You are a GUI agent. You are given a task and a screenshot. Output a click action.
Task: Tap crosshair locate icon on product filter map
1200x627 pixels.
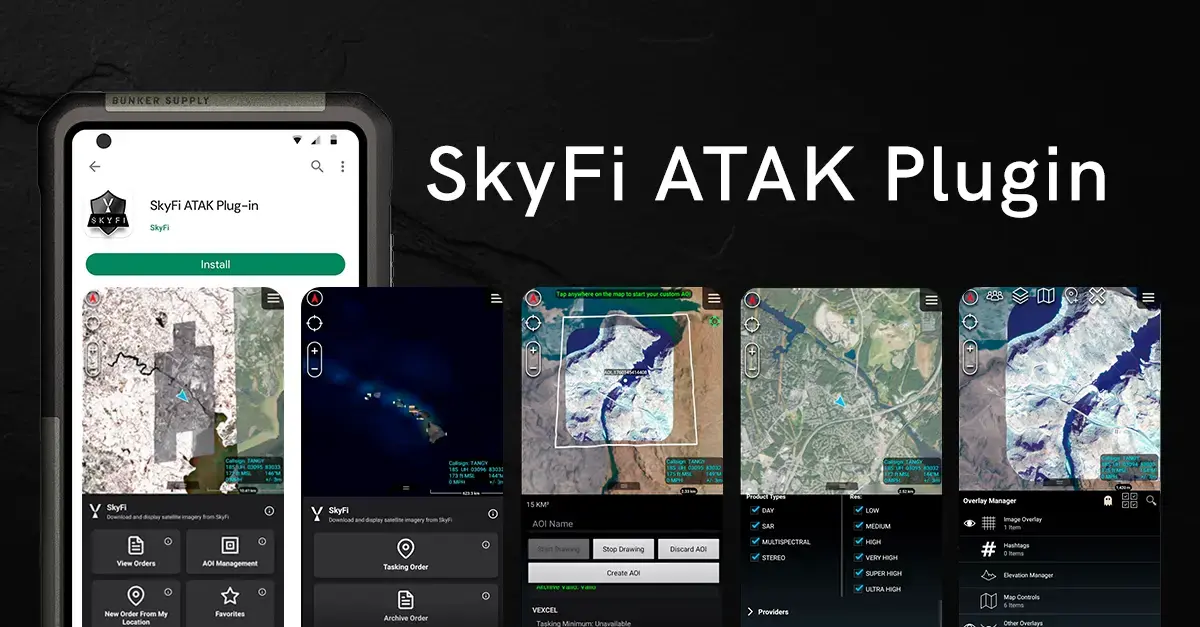tap(751, 323)
